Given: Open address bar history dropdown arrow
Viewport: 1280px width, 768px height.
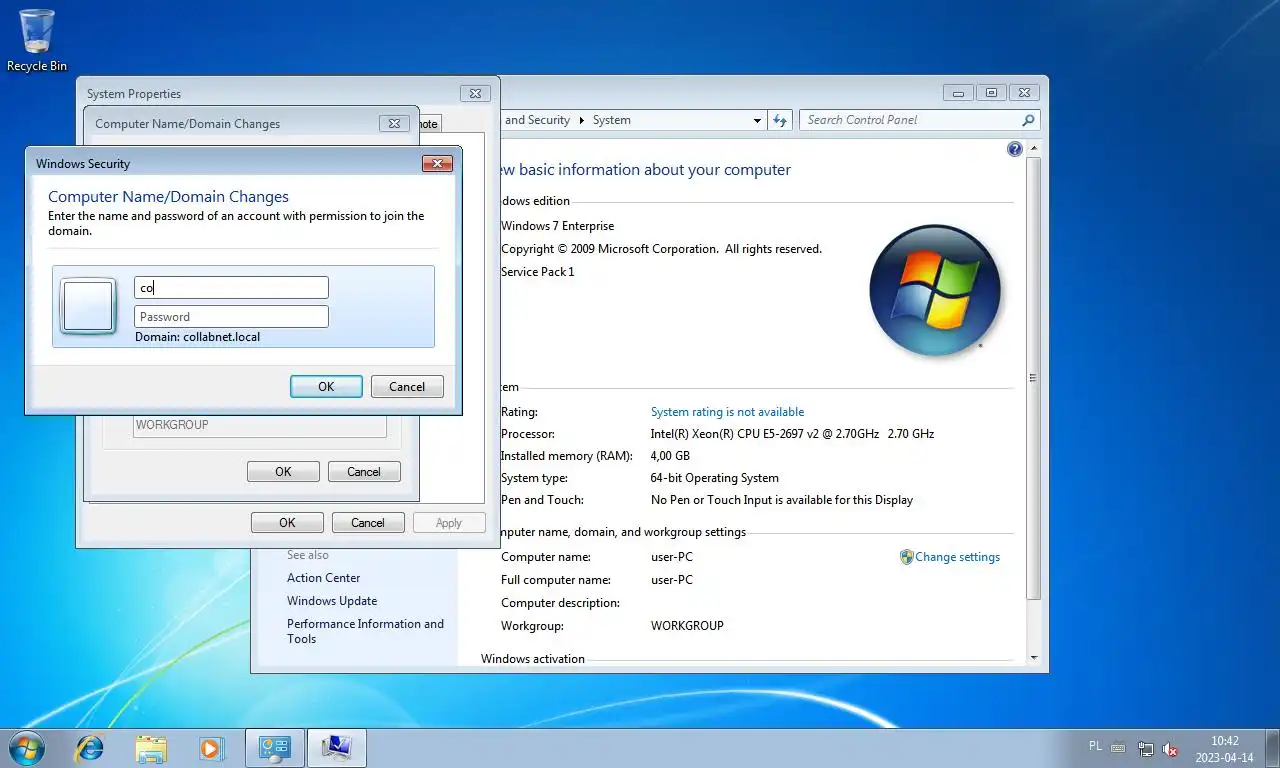Looking at the screenshot, I should [757, 120].
